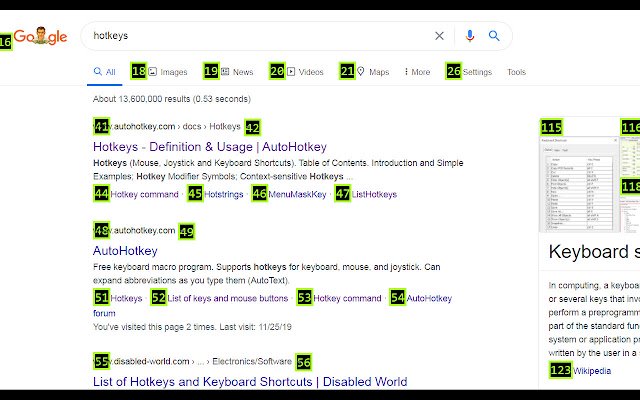Open the Tools search filters
This screenshot has height=400, width=640.
tap(516, 72)
